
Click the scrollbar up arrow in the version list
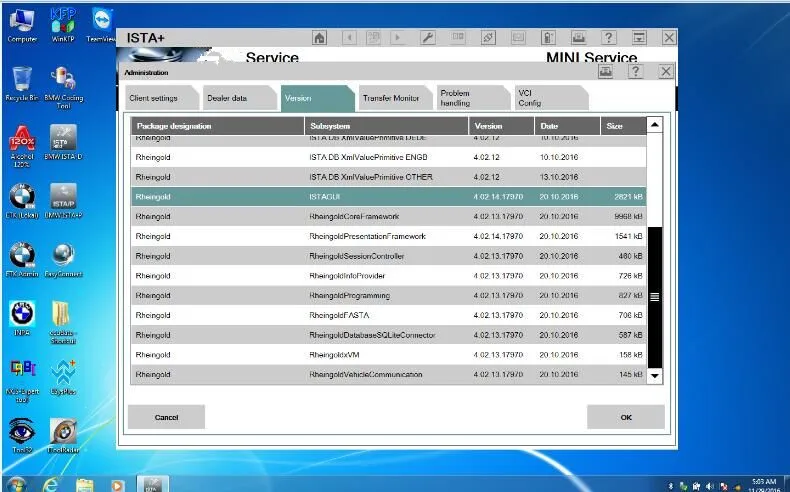tap(654, 124)
